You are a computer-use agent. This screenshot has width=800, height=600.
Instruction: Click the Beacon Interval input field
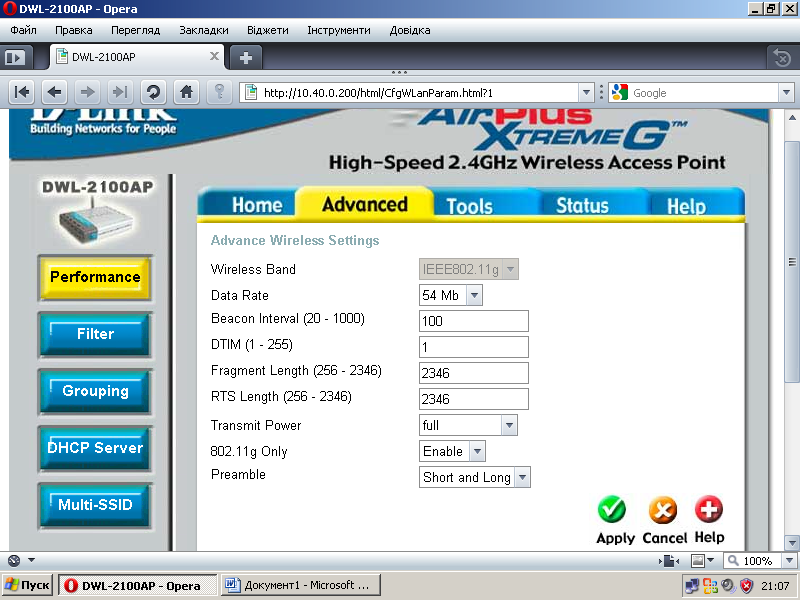click(473, 321)
